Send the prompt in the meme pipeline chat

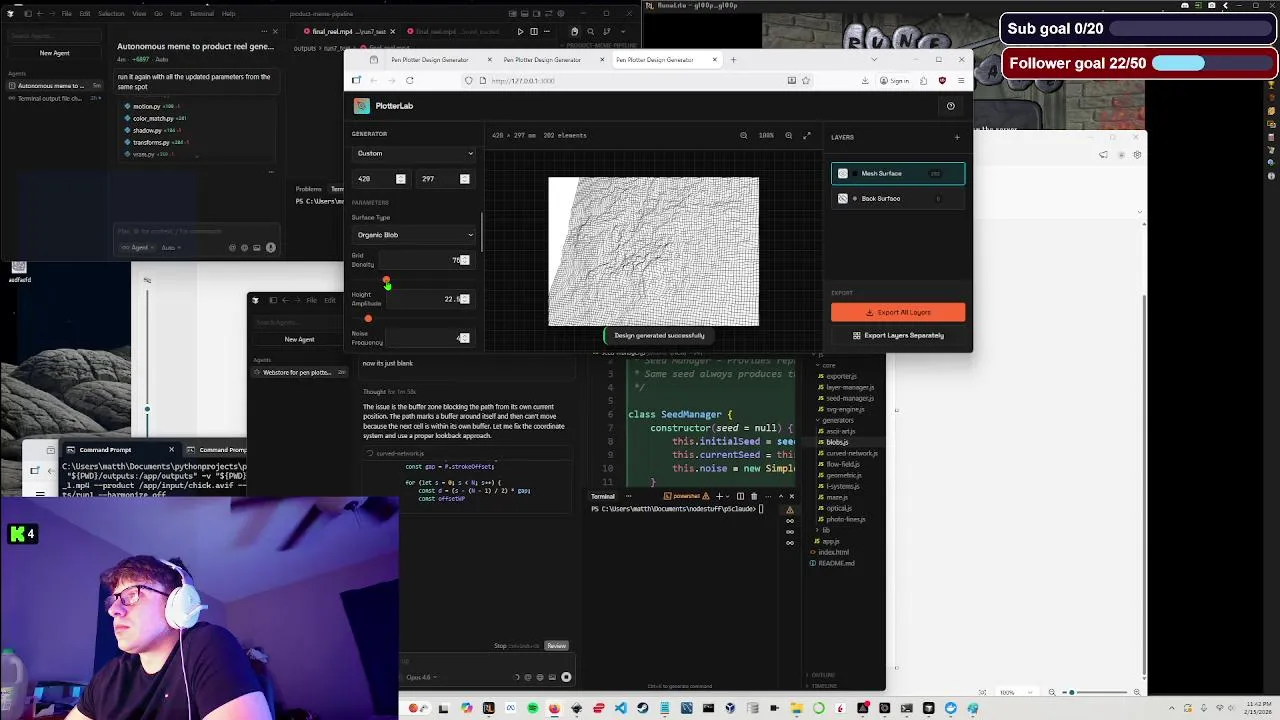pos(270,247)
